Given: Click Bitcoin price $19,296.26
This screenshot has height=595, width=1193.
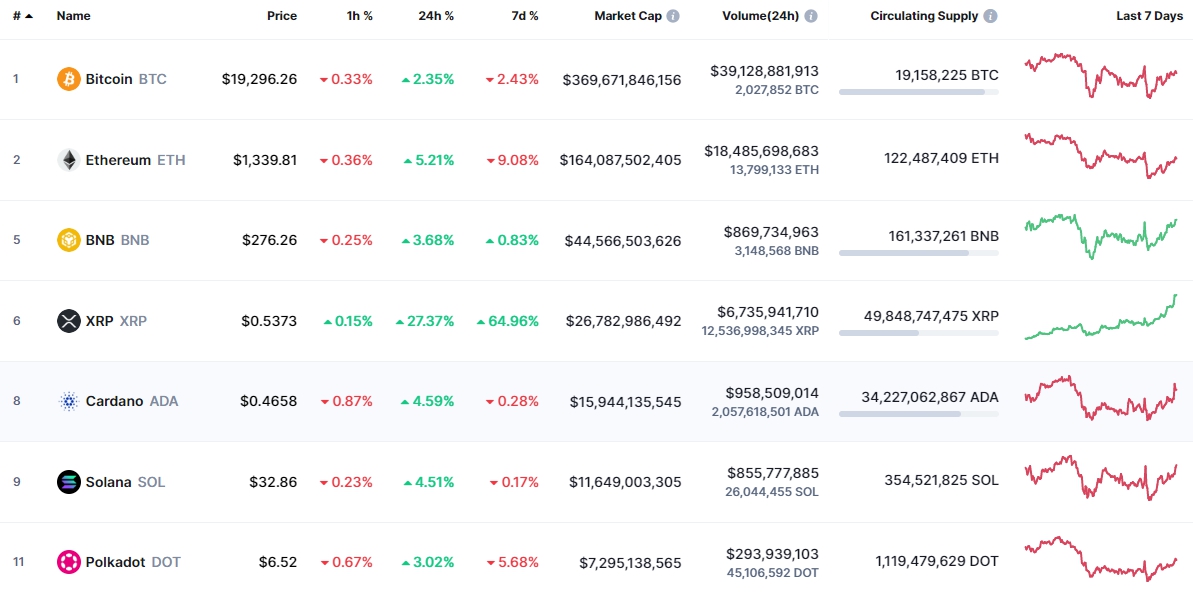Looking at the screenshot, I should [259, 79].
